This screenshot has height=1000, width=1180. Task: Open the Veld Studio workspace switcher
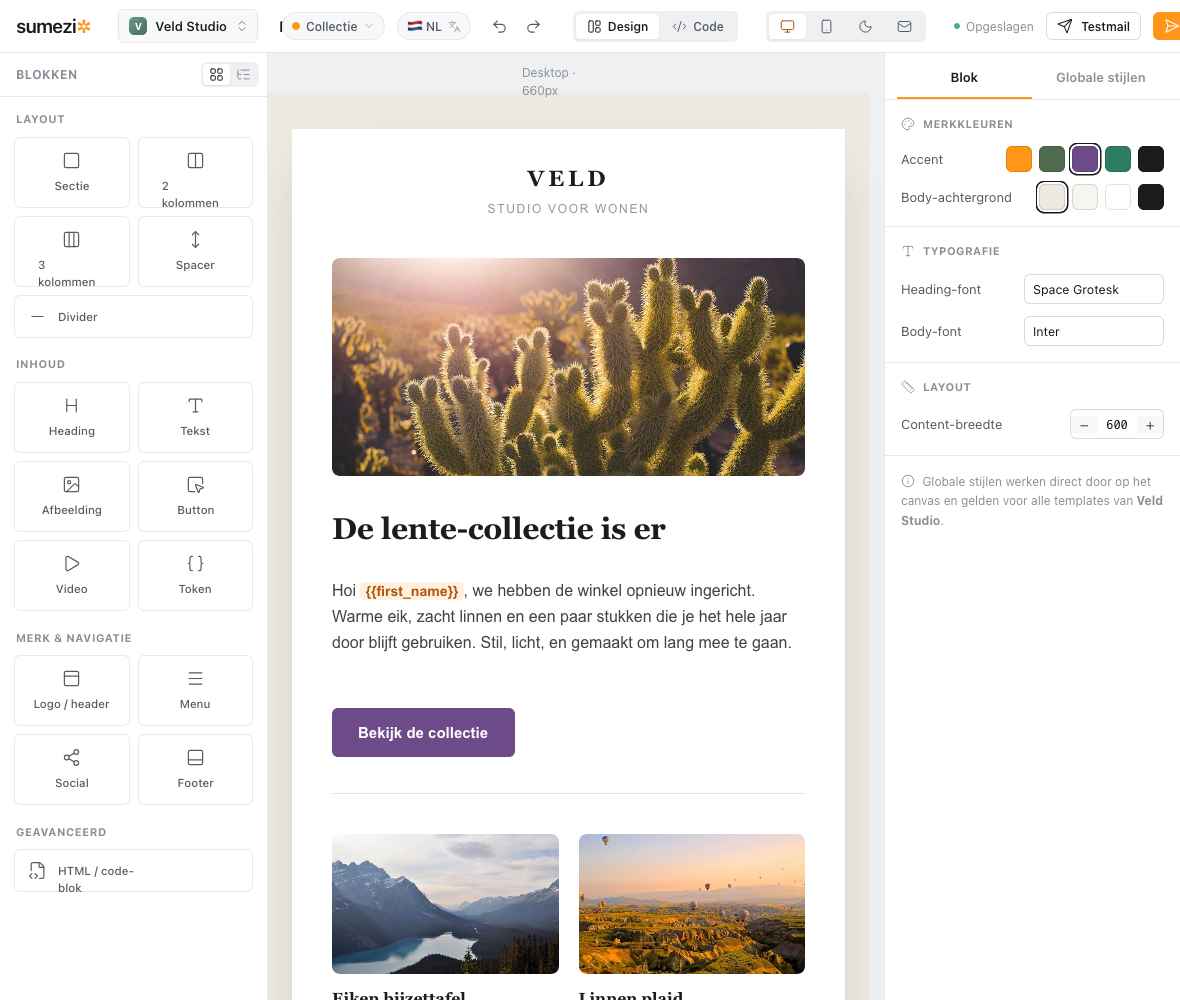[x=188, y=26]
